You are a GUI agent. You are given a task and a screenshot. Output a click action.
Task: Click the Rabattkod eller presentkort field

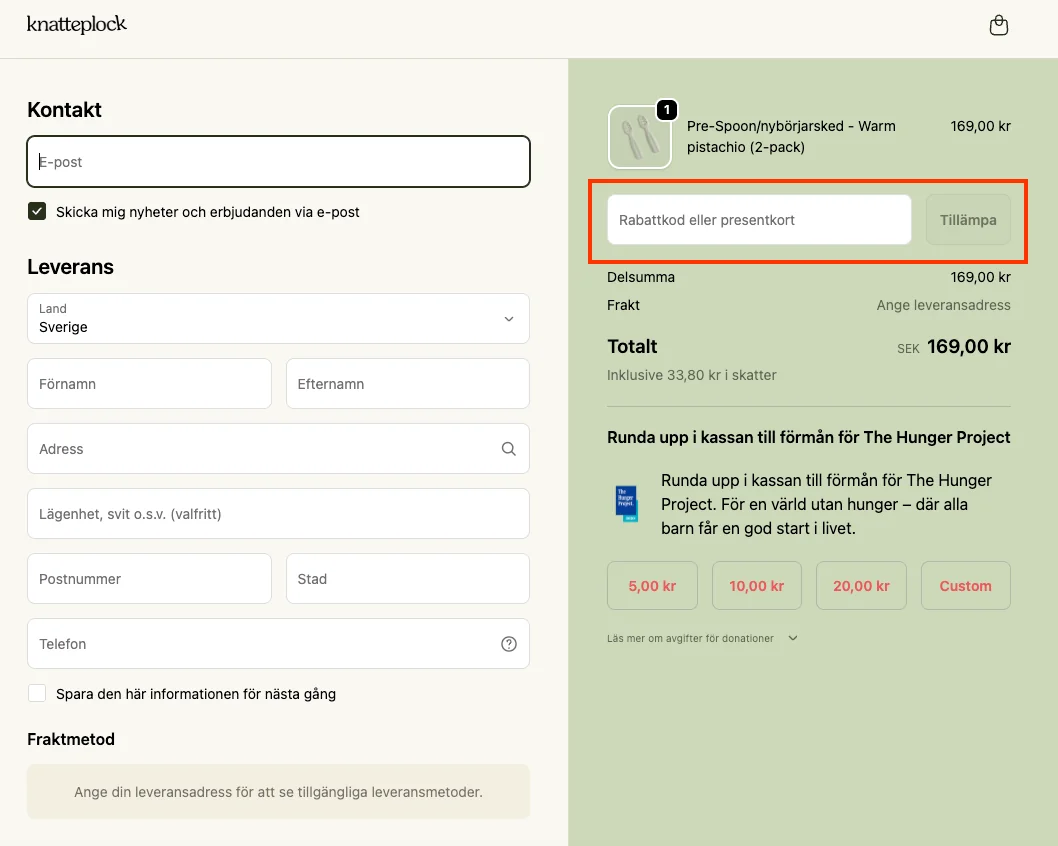click(758, 220)
